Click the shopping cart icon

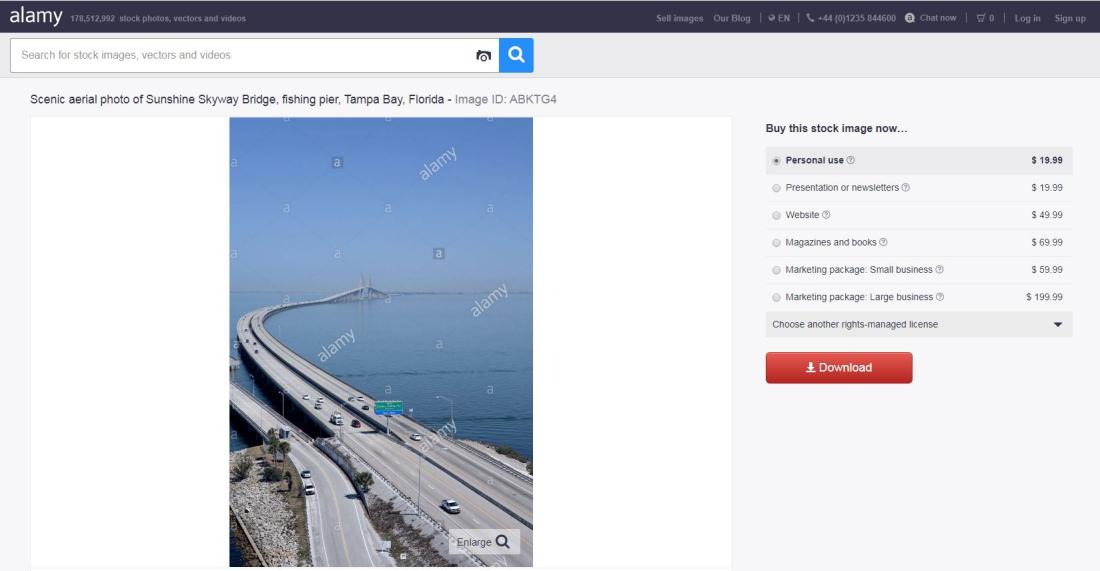pyautogui.click(x=981, y=18)
